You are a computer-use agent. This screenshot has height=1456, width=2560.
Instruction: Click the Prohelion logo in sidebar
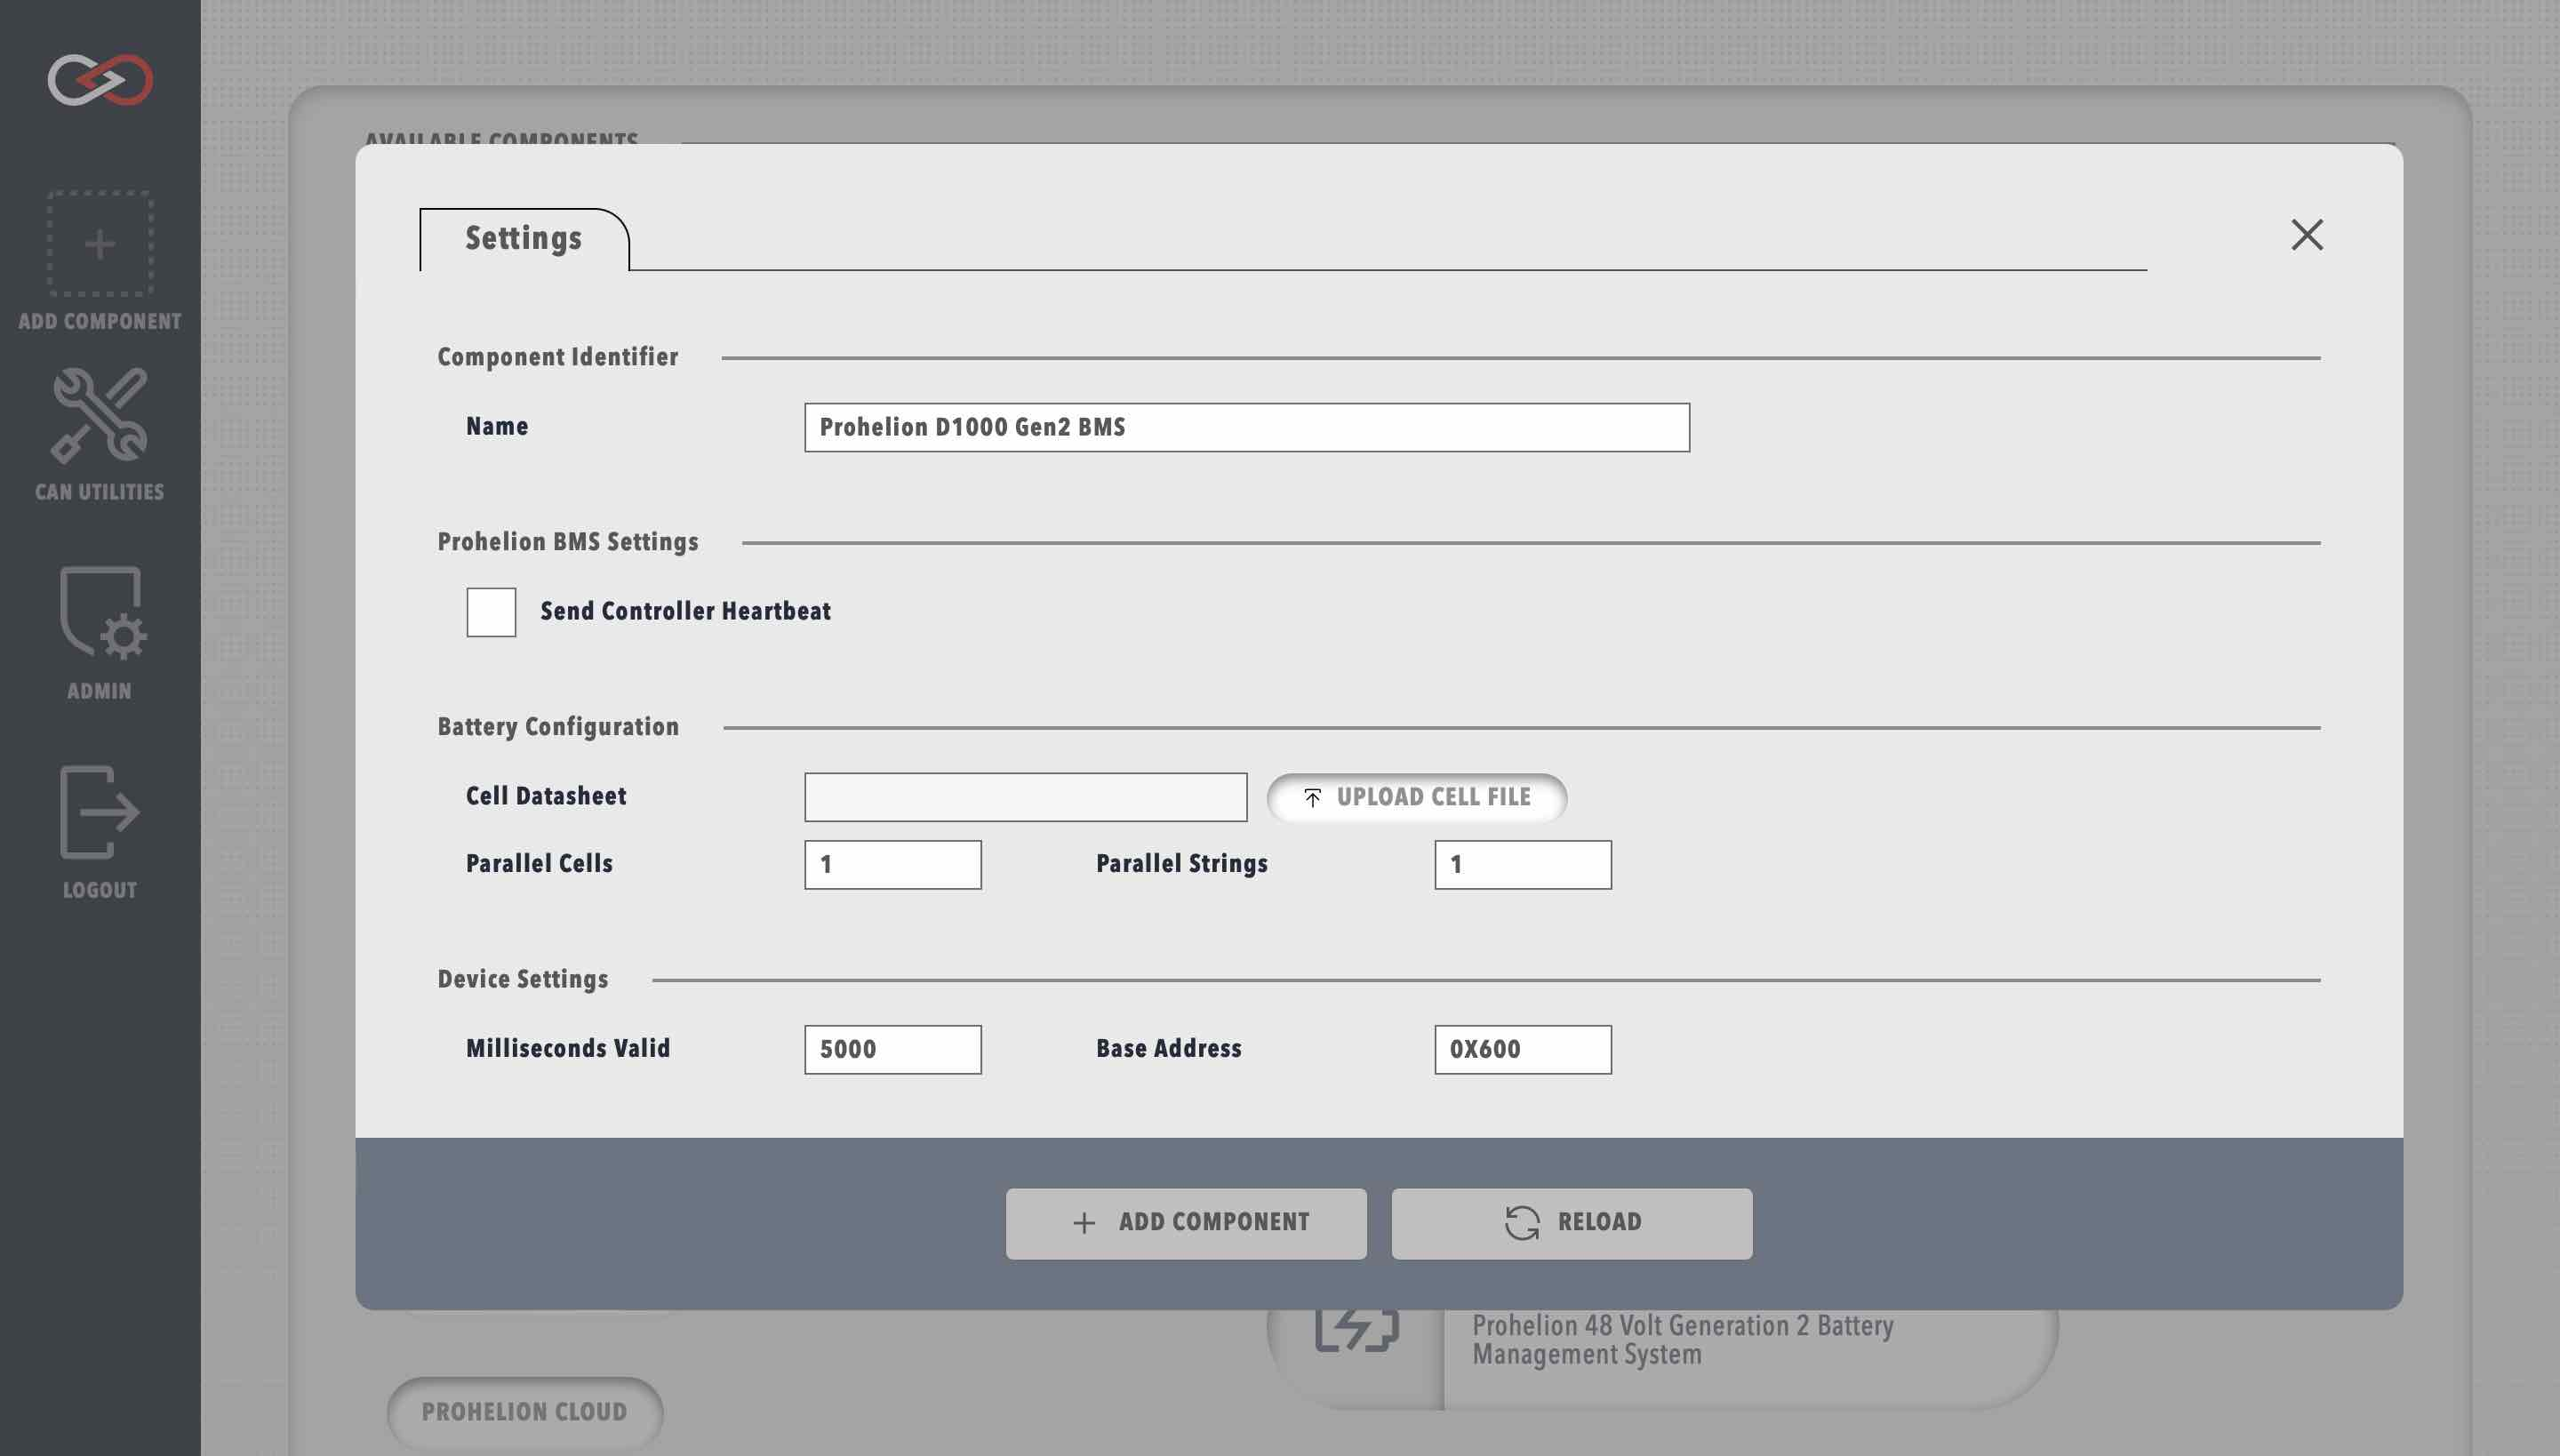100,80
